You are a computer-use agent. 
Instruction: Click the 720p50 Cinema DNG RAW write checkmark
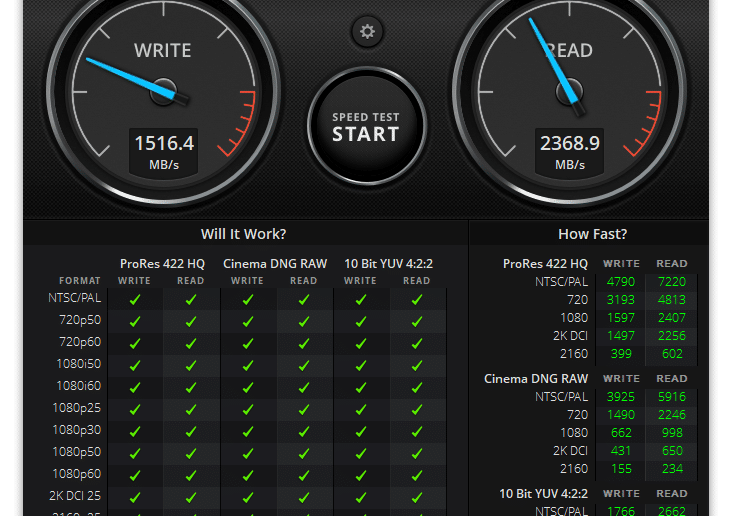tap(248, 321)
